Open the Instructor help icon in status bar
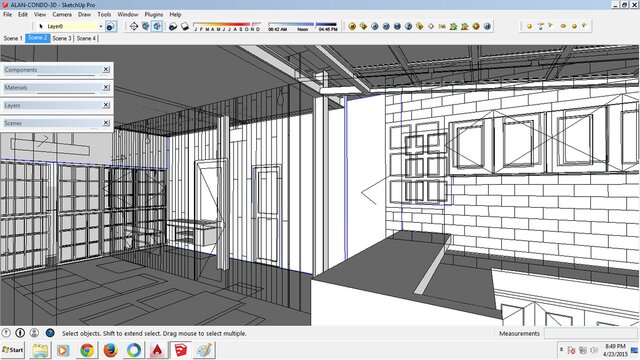Screen dimensions: 640x360 (50, 333)
